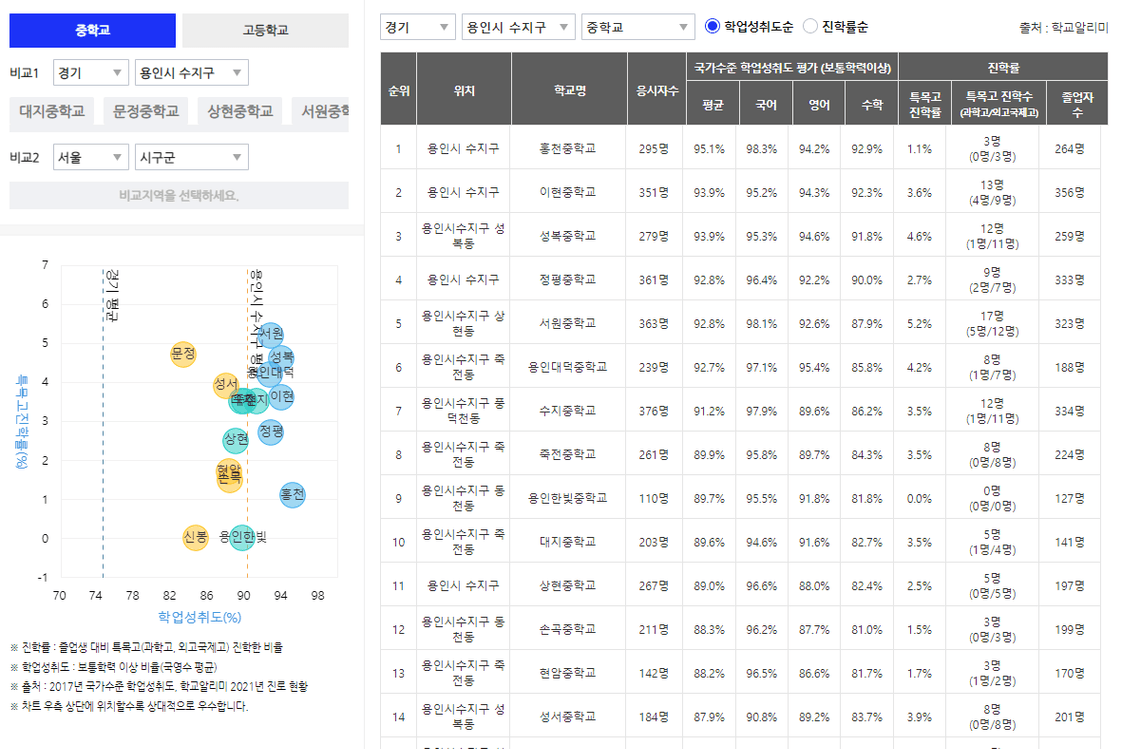This screenshot has width=1122, height=749.
Task: Click the 대지중학교 comparison chip
Action: click(x=52, y=112)
